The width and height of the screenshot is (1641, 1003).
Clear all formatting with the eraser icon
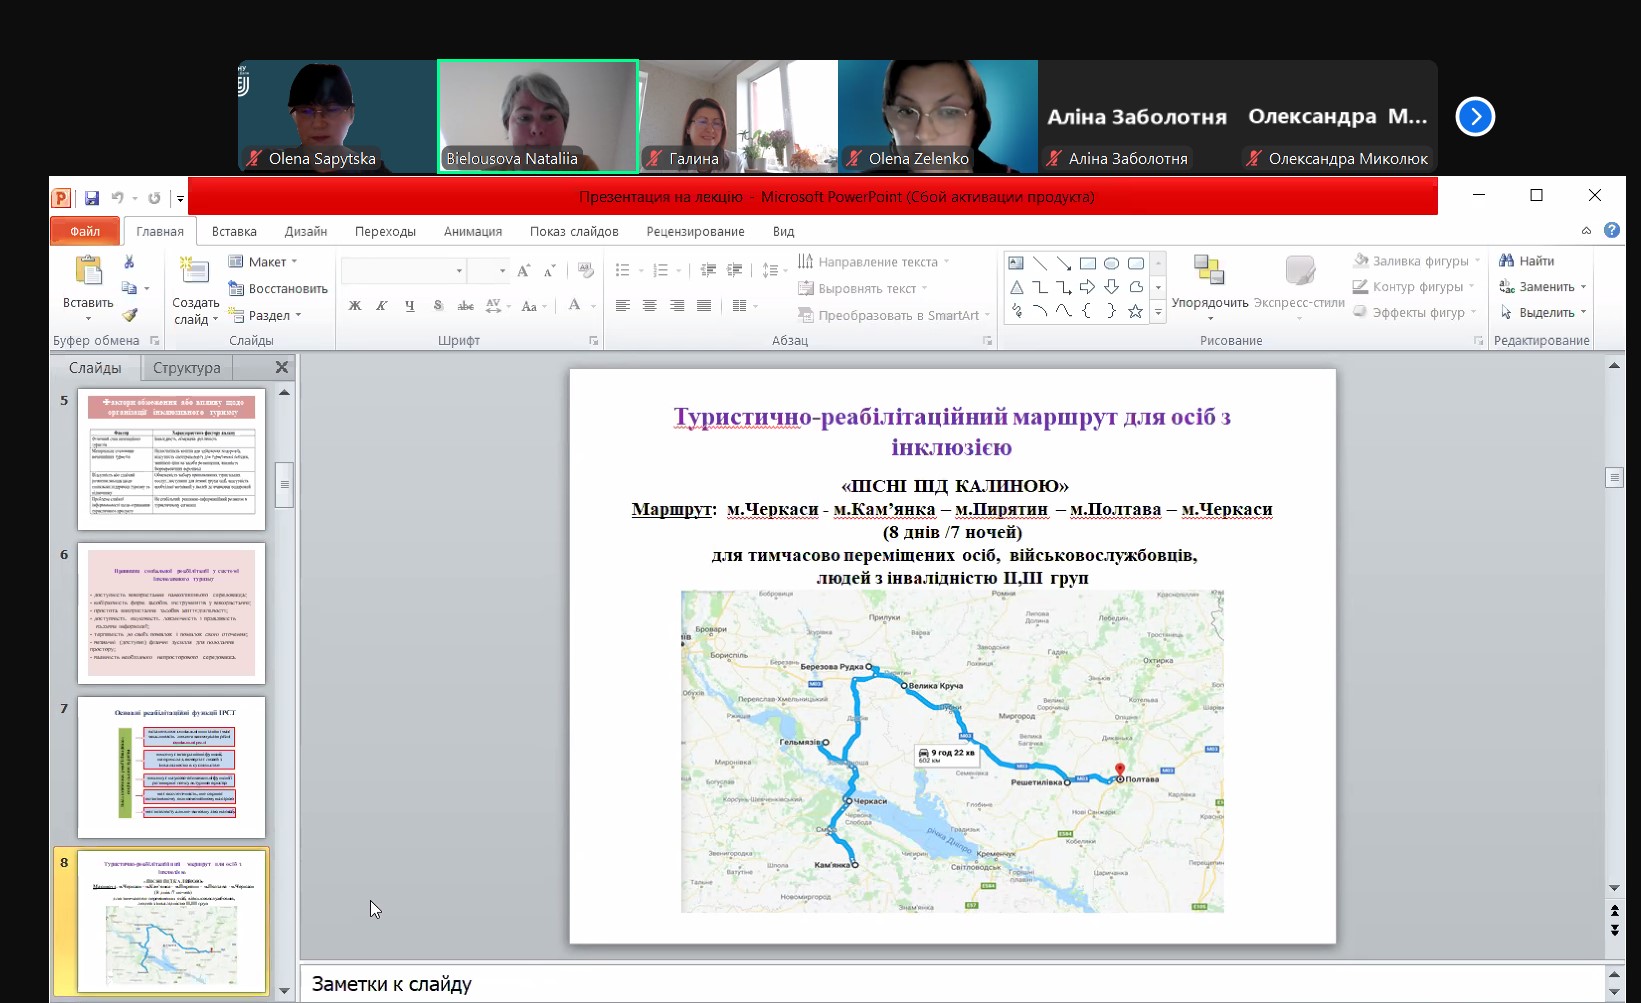tap(586, 271)
